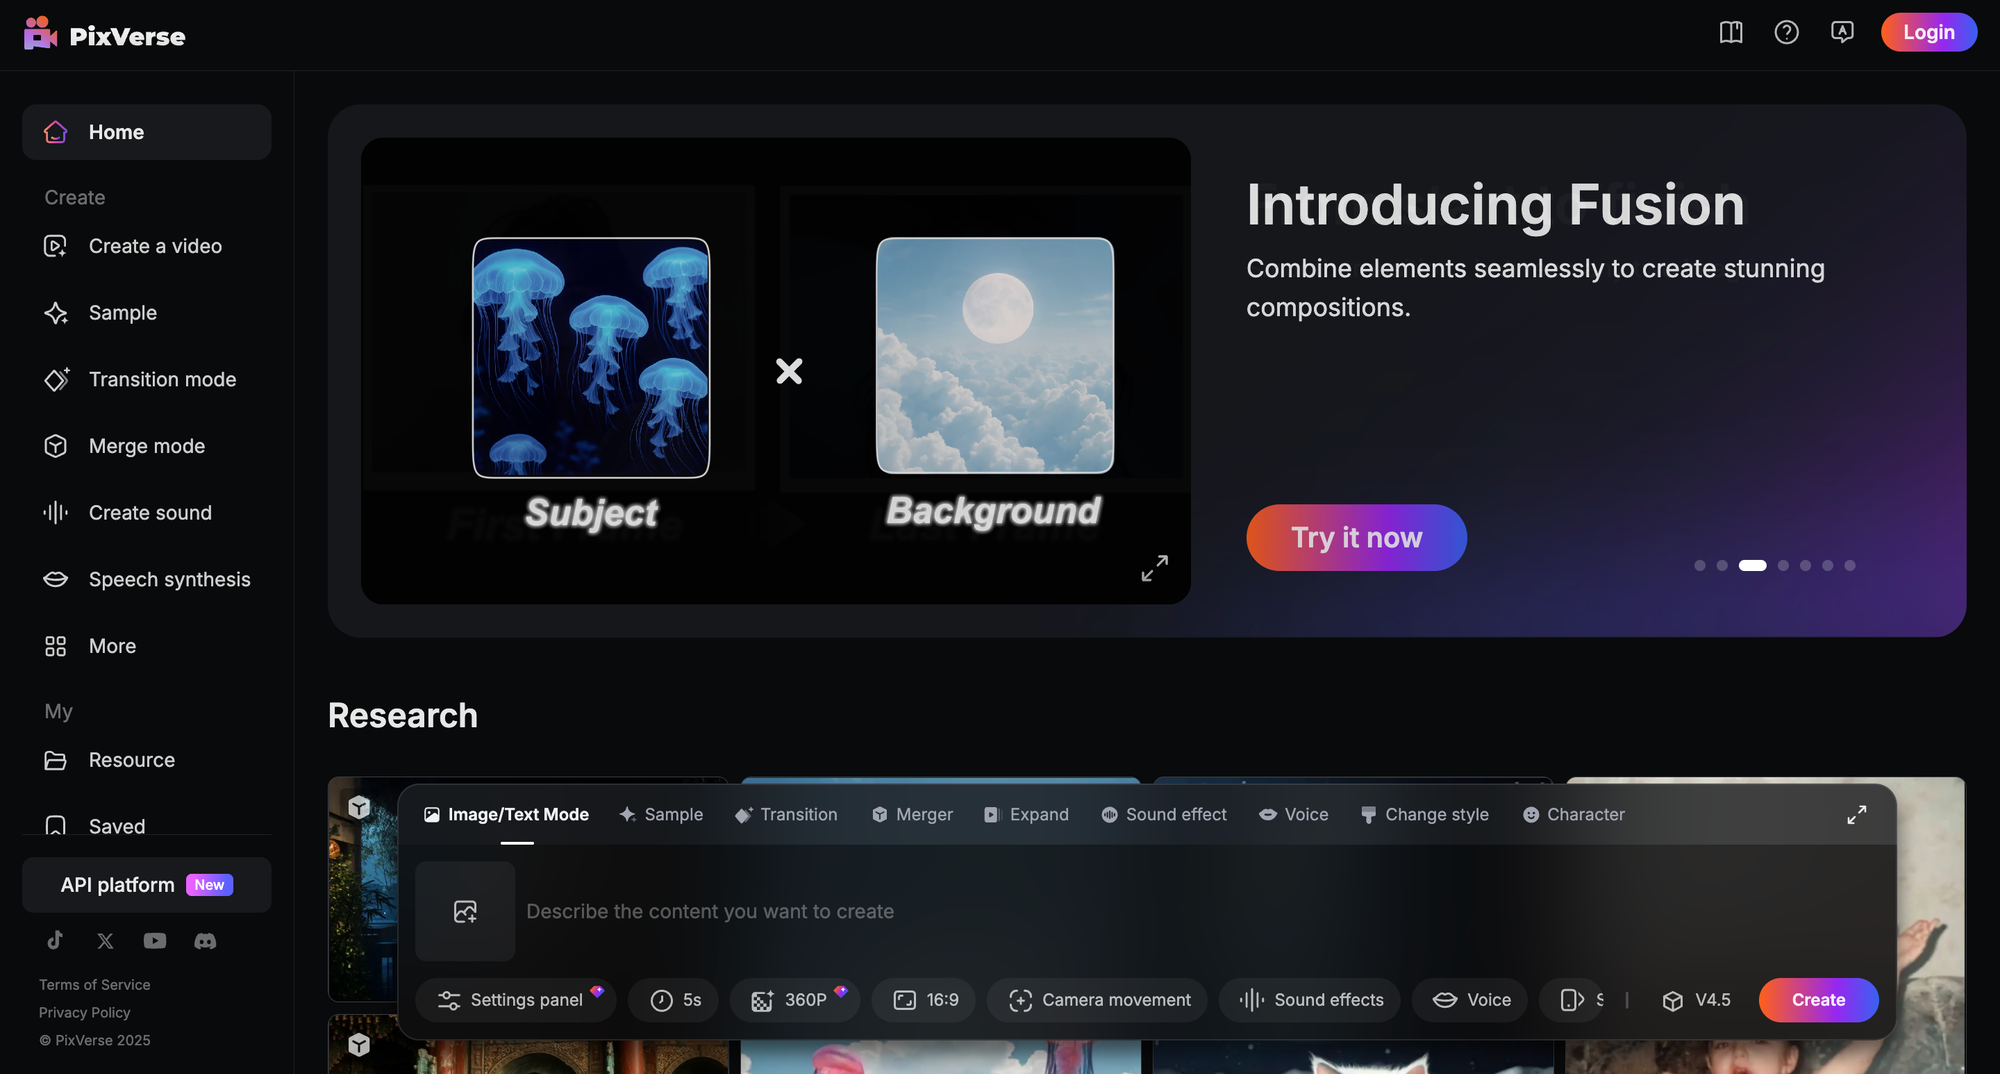The height and width of the screenshot is (1074, 2000).
Task: Focus the prompt description field
Action: click(1200, 912)
